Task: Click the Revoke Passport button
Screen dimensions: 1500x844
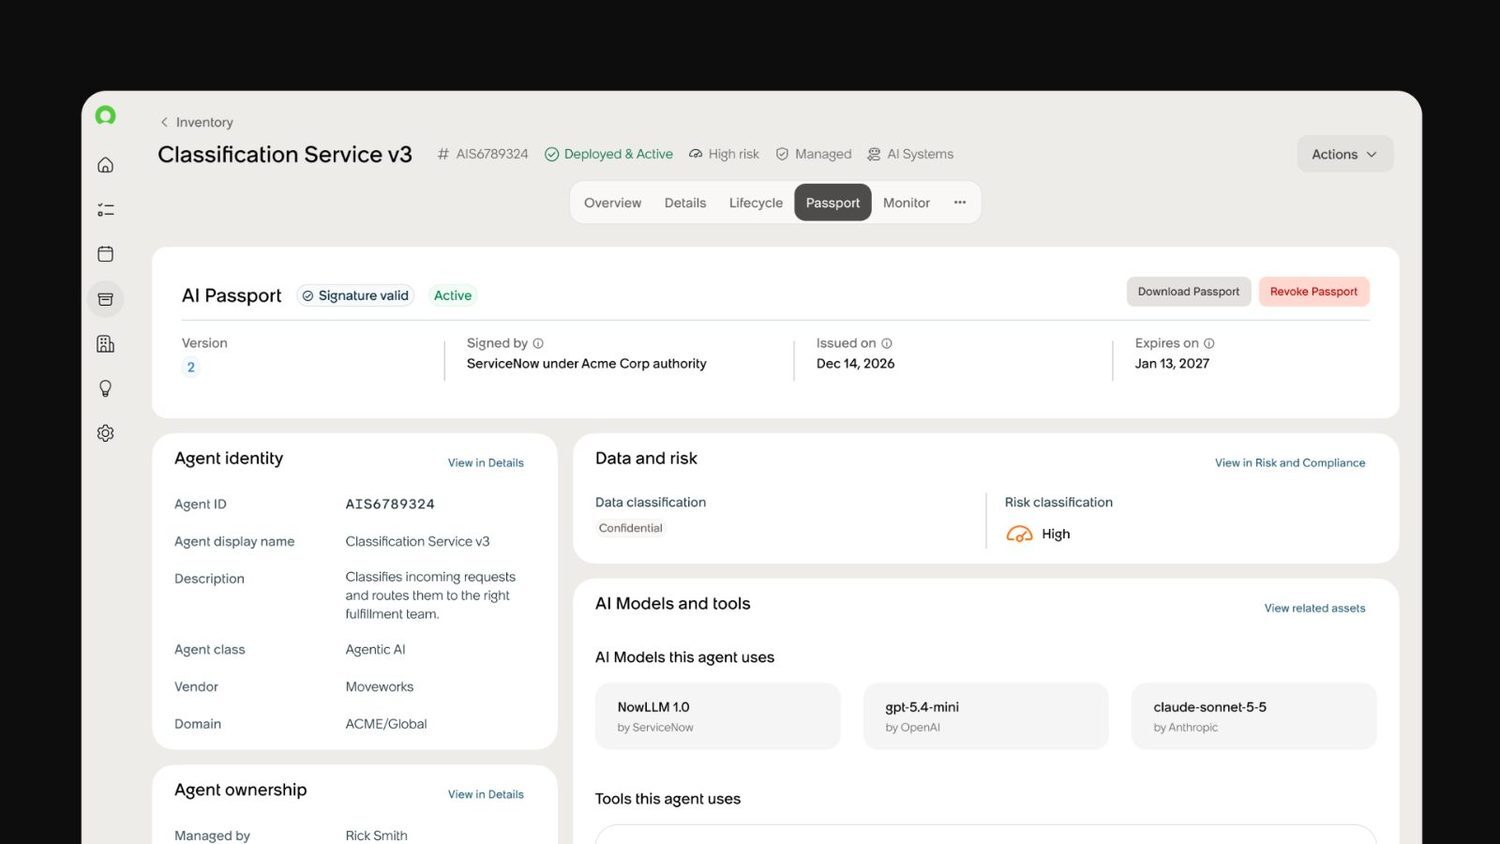Action: (x=1314, y=292)
